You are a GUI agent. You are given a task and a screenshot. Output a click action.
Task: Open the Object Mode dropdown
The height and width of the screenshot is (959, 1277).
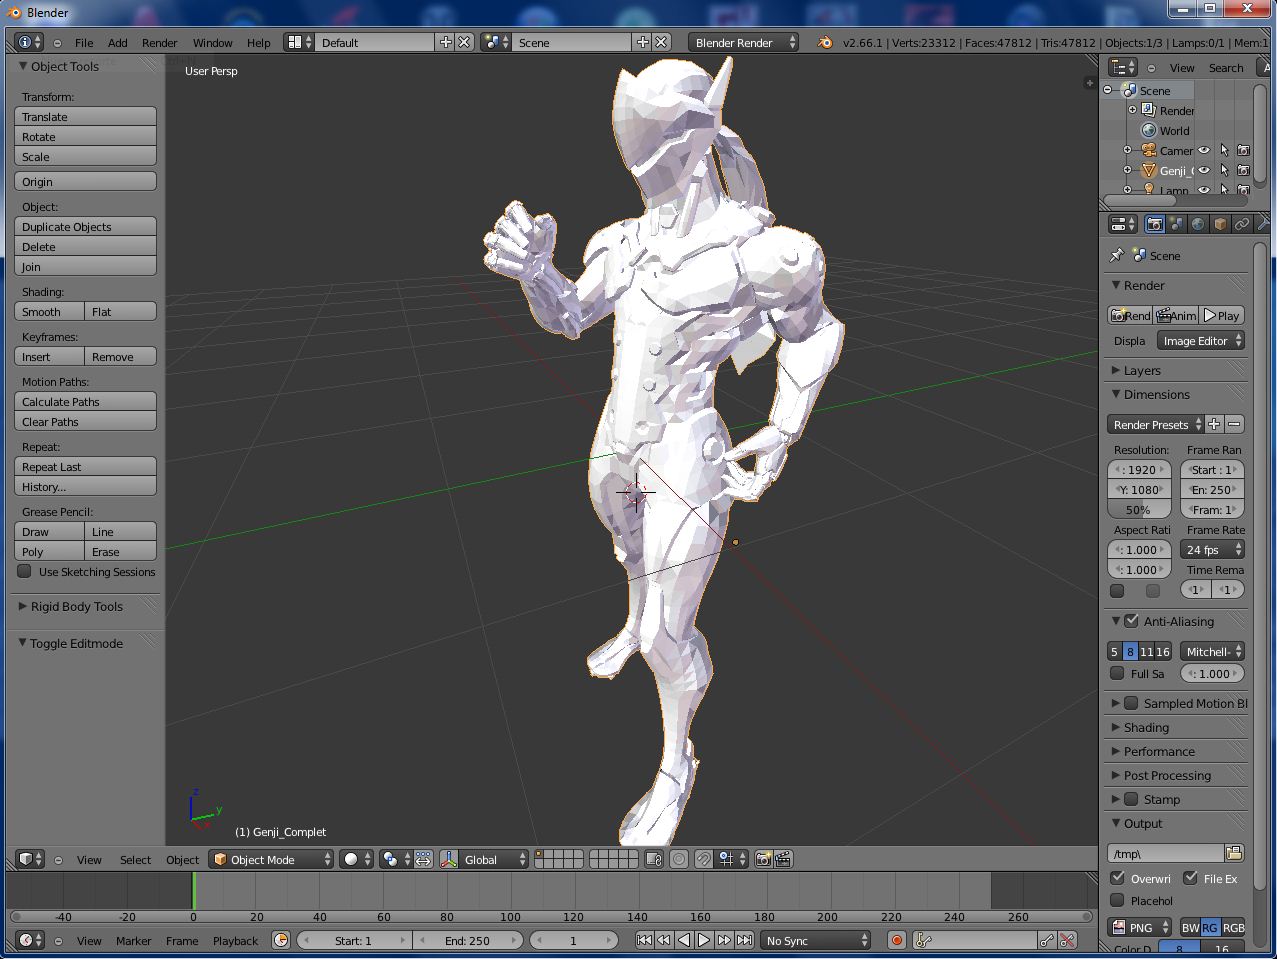tap(271, 860)
